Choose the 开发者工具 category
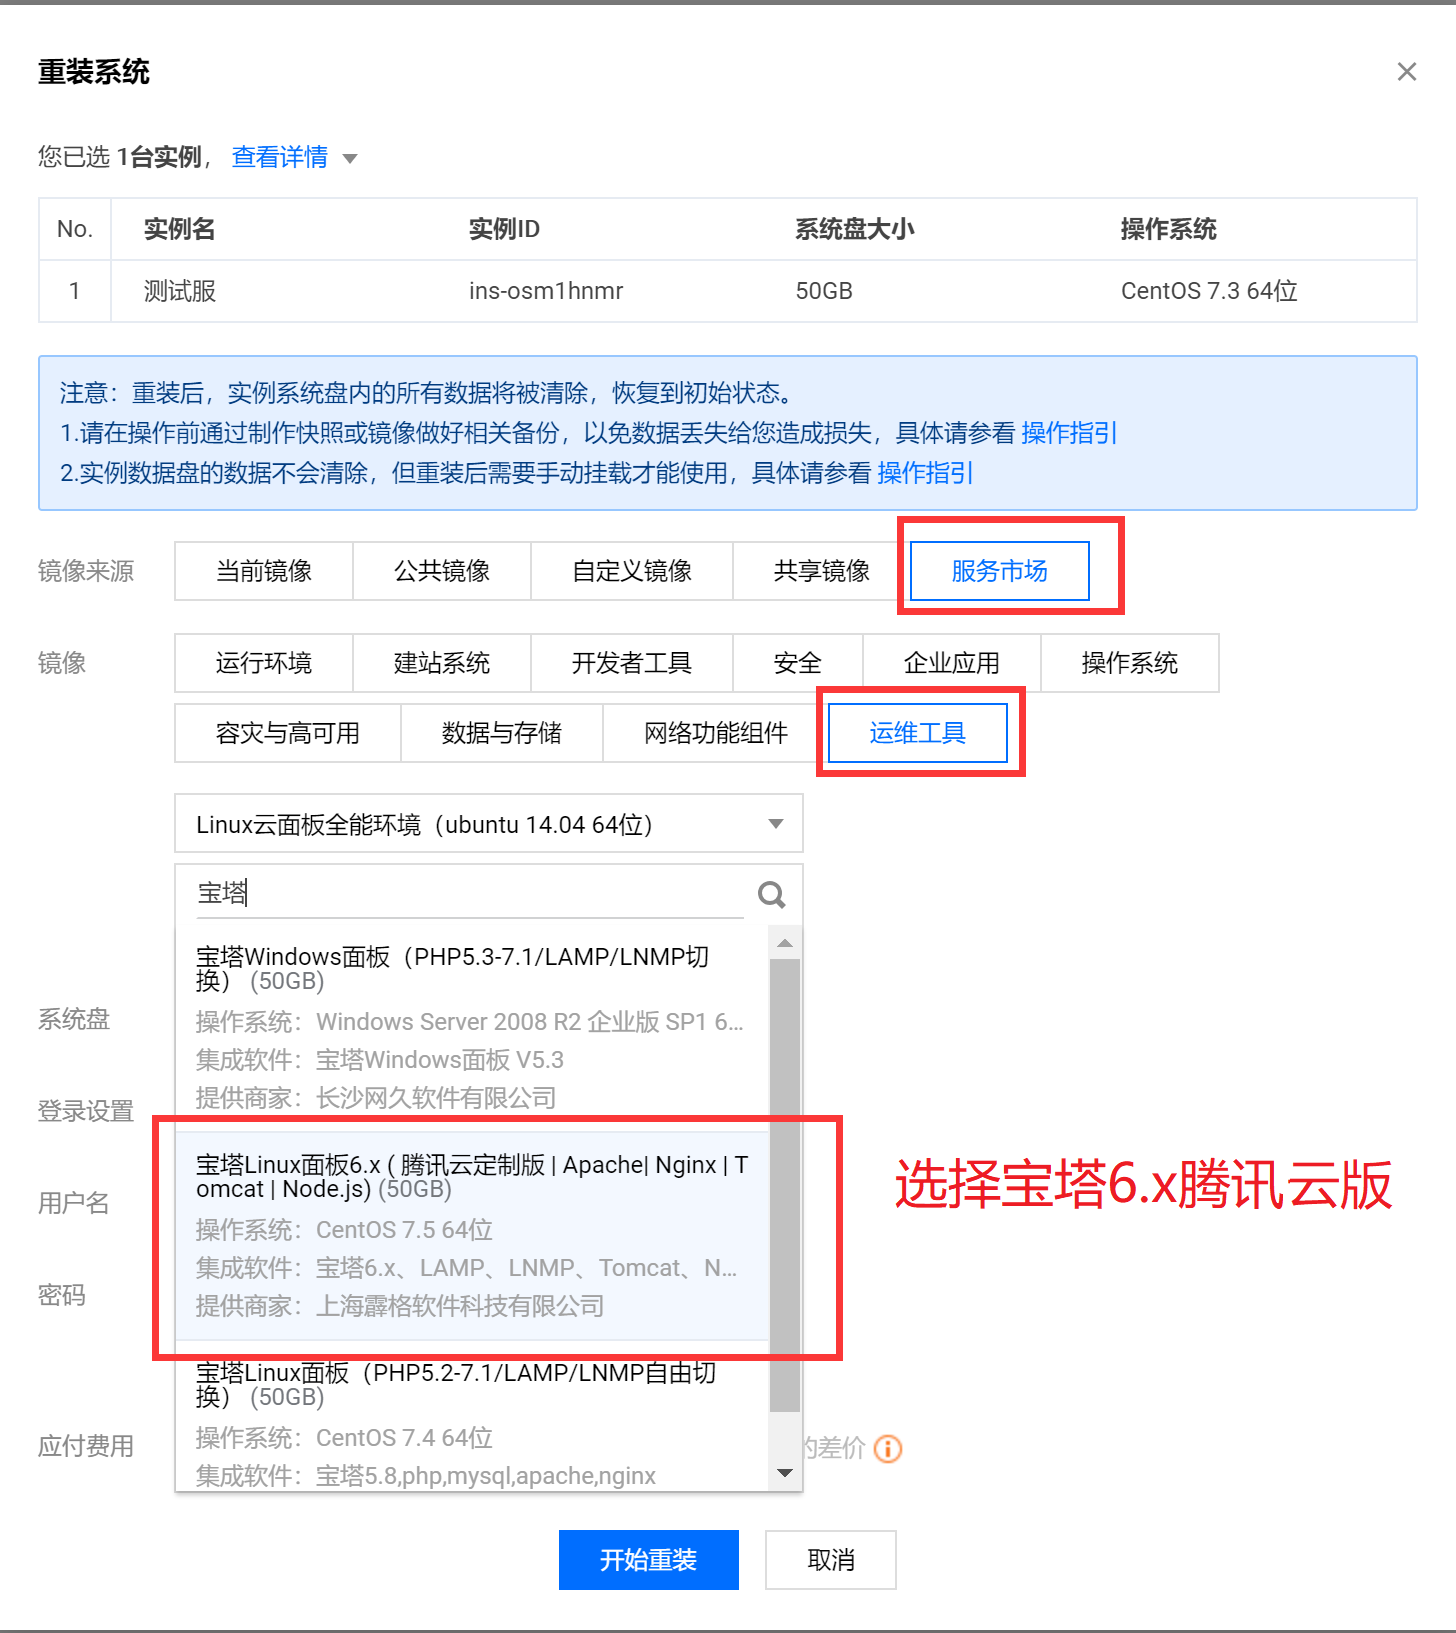 click(x=632, y=663)
